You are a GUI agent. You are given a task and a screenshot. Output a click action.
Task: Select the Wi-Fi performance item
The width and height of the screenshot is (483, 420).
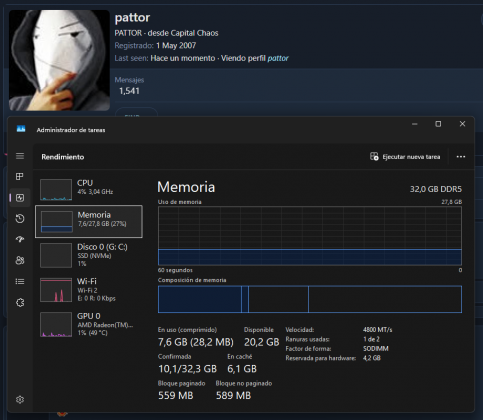[89, 290]
